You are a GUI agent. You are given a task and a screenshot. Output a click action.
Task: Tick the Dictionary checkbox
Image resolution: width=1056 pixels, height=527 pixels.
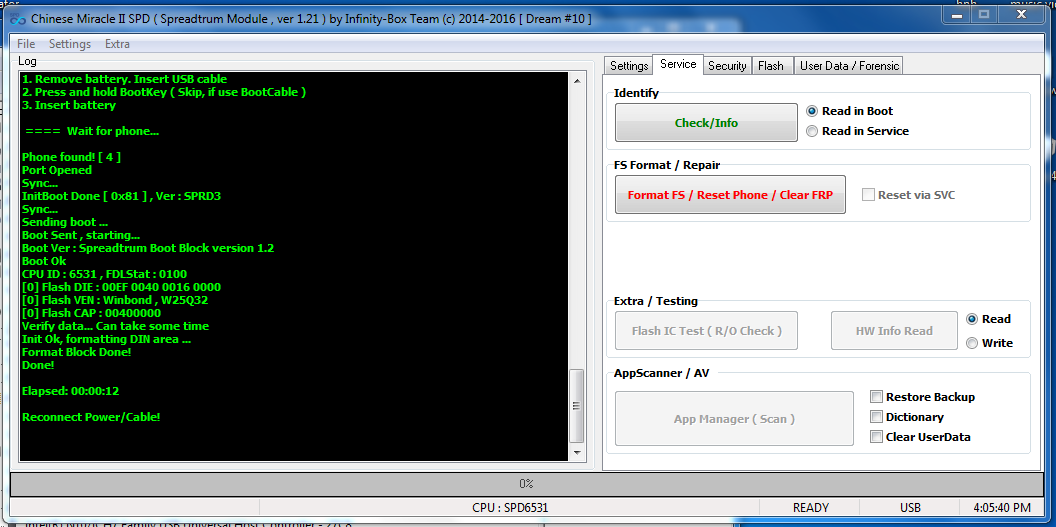click(876, 417)
